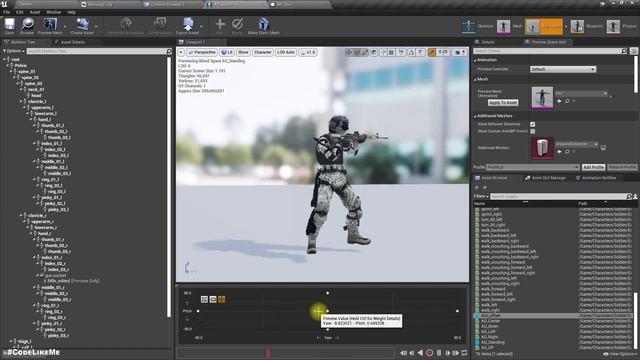Open the Asset menu

click(x=35, y=12)
